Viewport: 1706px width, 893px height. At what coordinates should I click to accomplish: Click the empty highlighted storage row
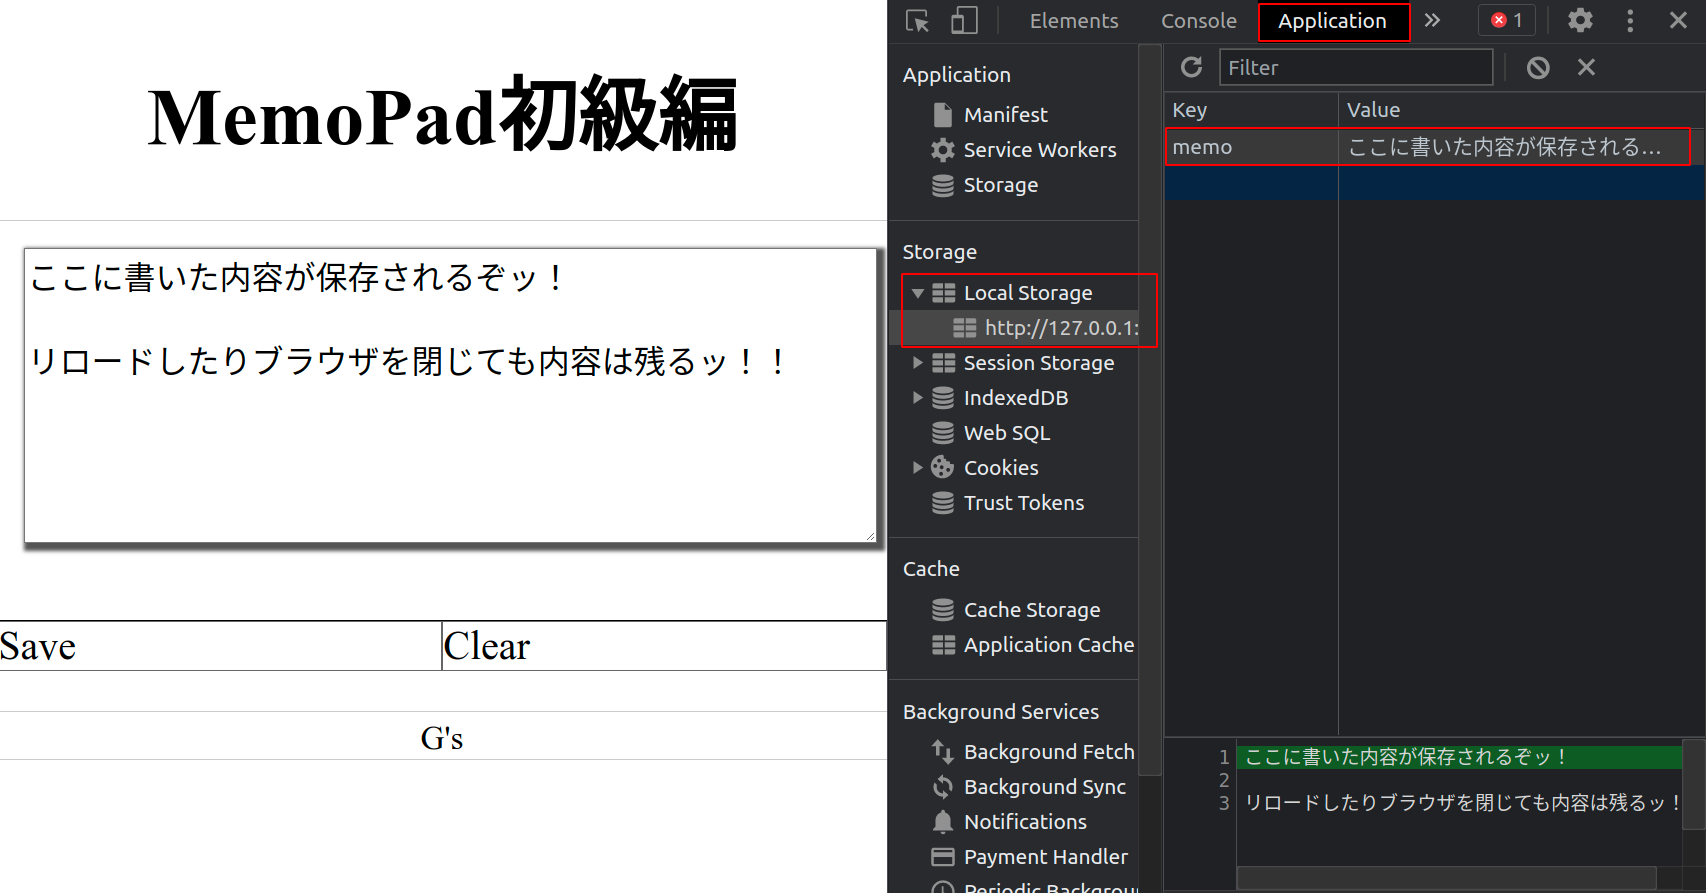click(1434, 183)
